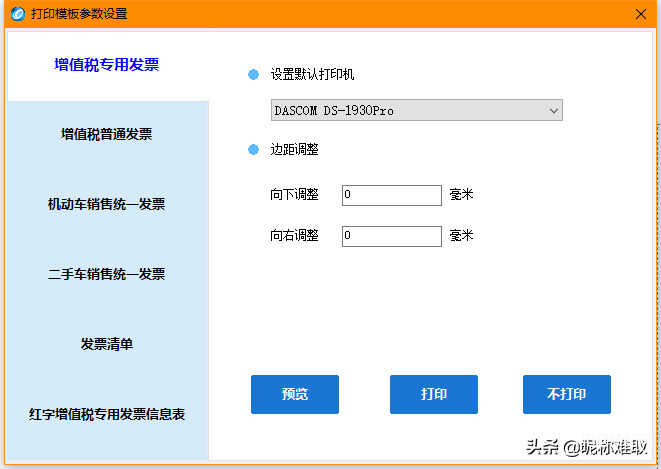This screenshot has height=469, width=661.
Task: Click the 设置默认打印机 label
Action: pyautogui.click(x=312, y=75)
